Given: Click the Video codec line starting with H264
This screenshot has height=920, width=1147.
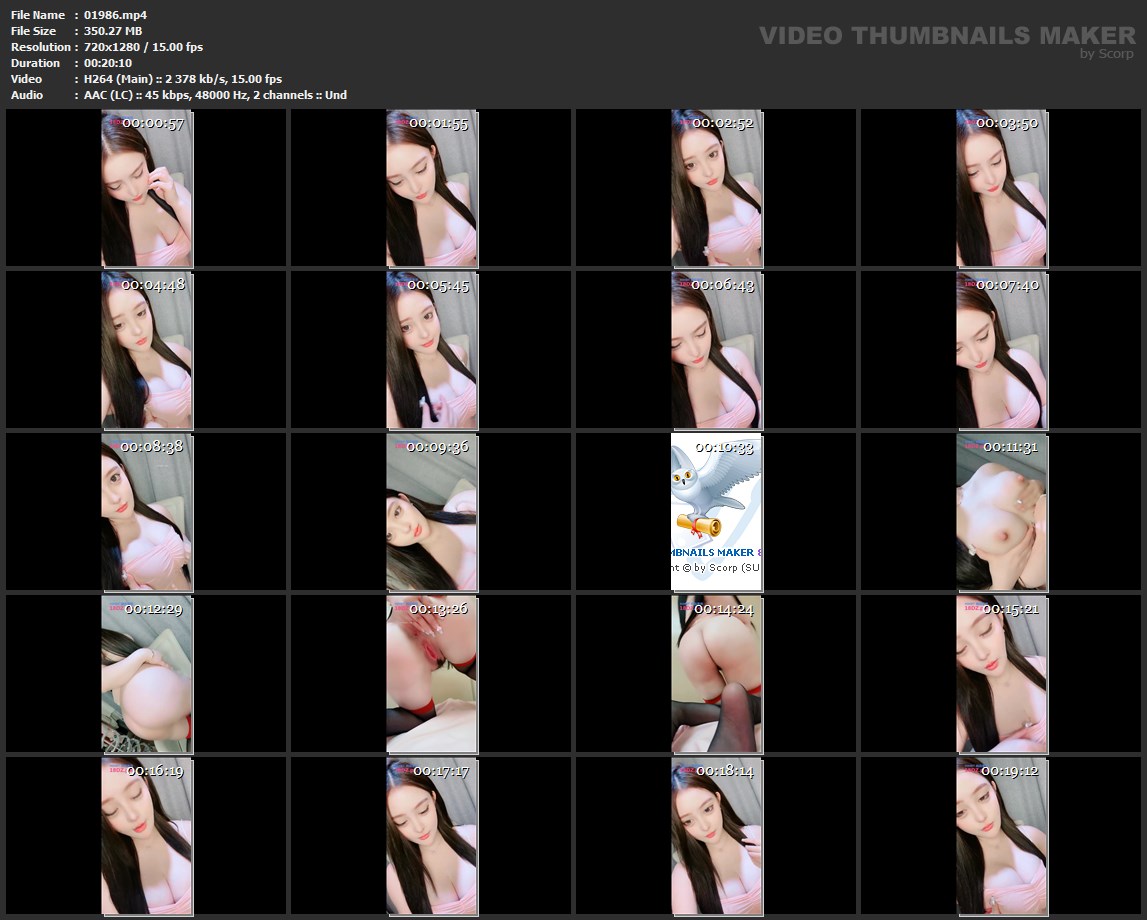Looking at the screenshot, I should coord(182,79).
